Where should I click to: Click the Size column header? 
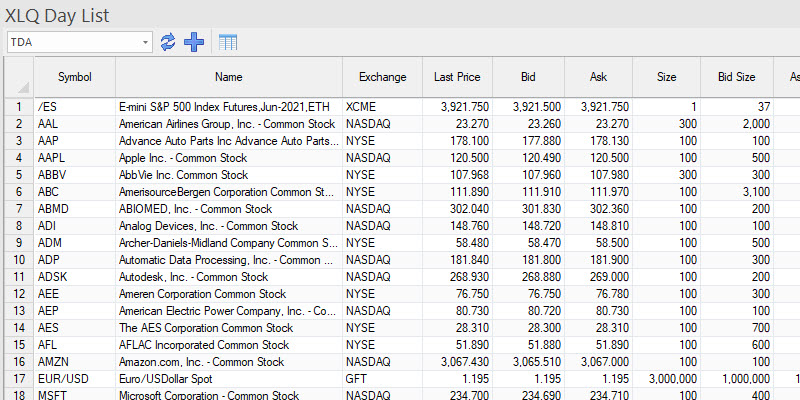coord(666,77)
